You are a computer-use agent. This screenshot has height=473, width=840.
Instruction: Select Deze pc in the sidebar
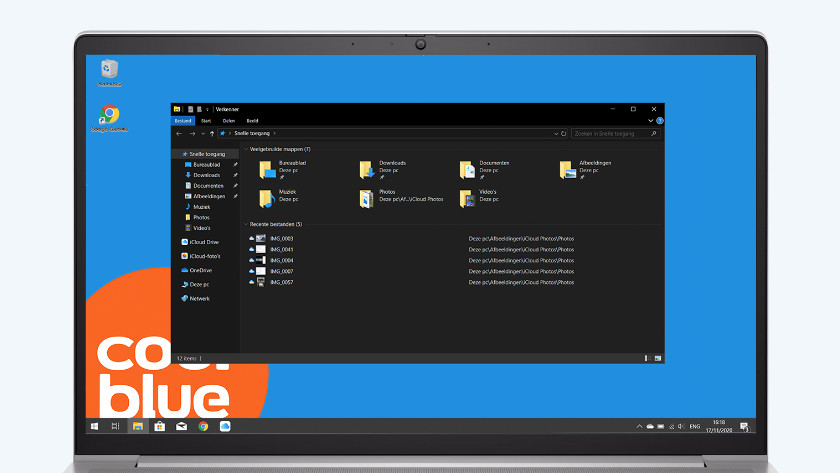point(199,284)
